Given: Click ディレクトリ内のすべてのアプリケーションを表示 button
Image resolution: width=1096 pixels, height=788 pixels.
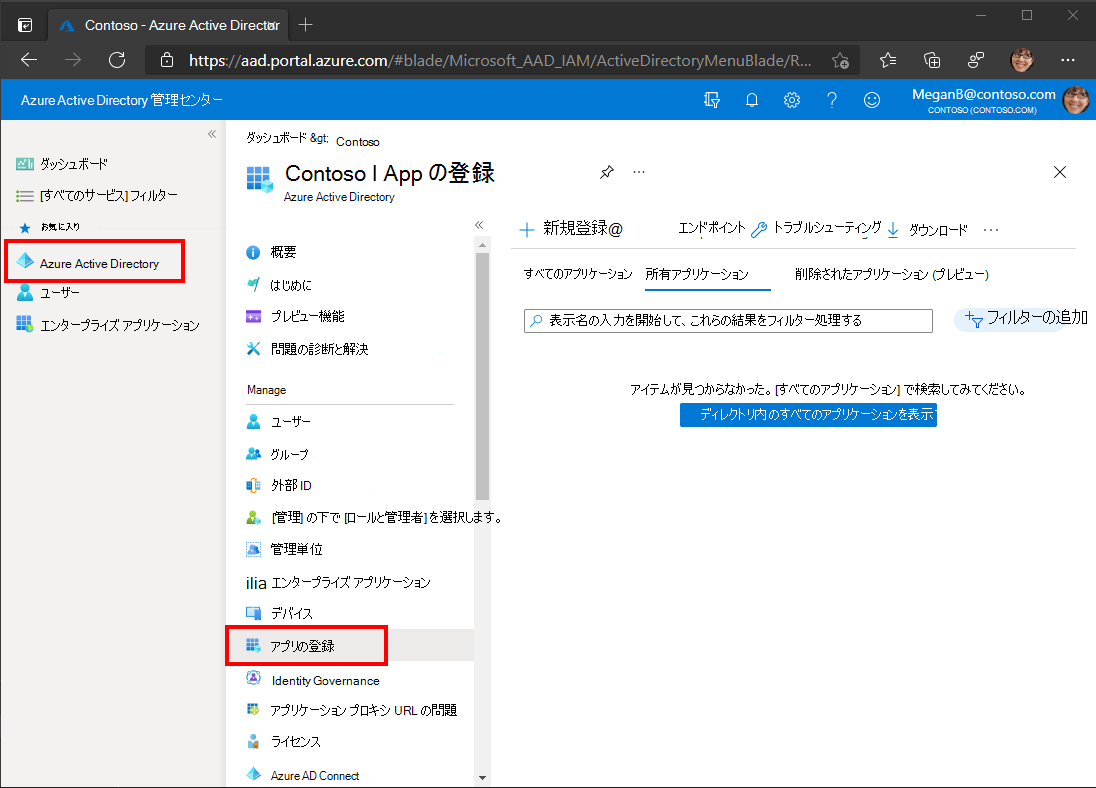Looking at the screenshot, I should 808,415.
